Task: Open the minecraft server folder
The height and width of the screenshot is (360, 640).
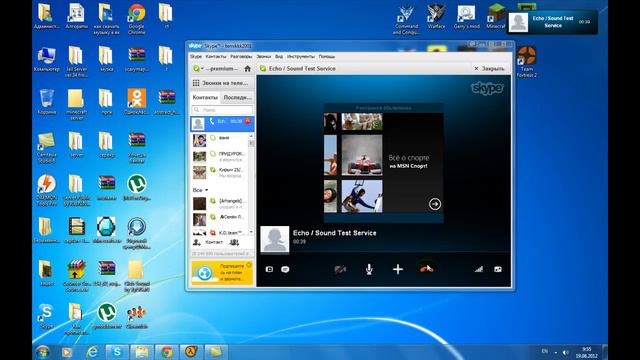Action: pos(76,104)
